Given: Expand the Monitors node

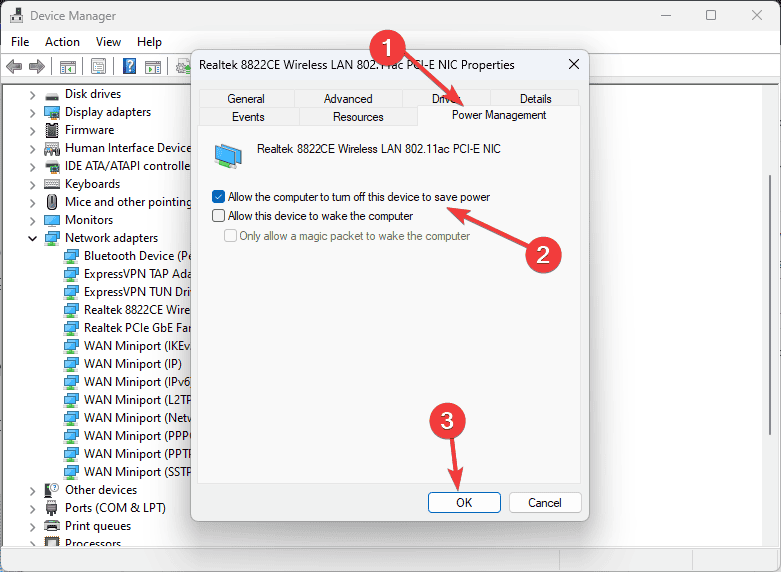Looking at the screenshot, I should point(32,220).
